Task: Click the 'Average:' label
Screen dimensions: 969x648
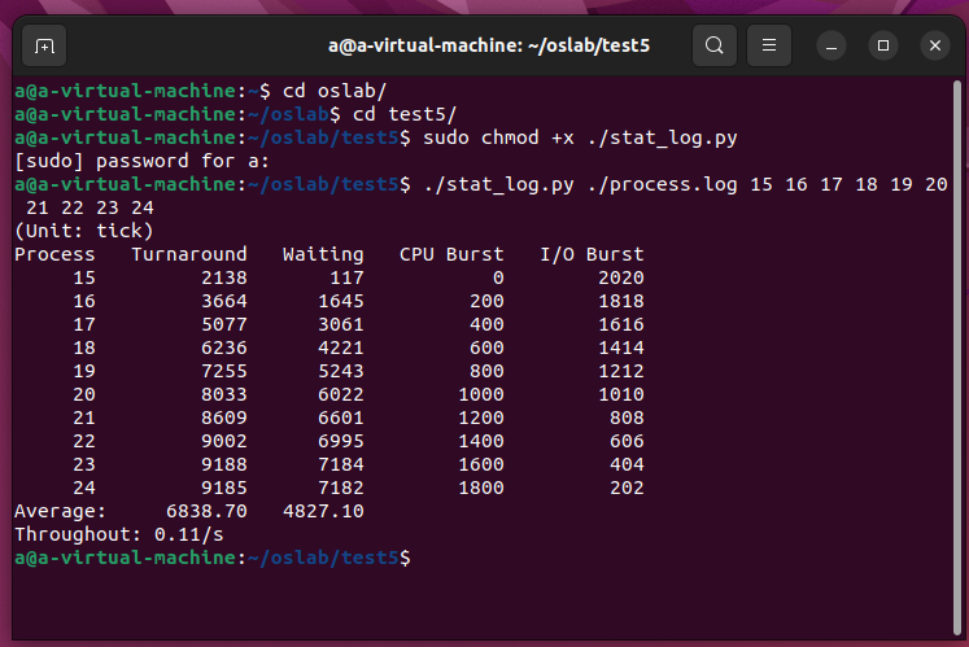Action: click(x=61, y=511)
